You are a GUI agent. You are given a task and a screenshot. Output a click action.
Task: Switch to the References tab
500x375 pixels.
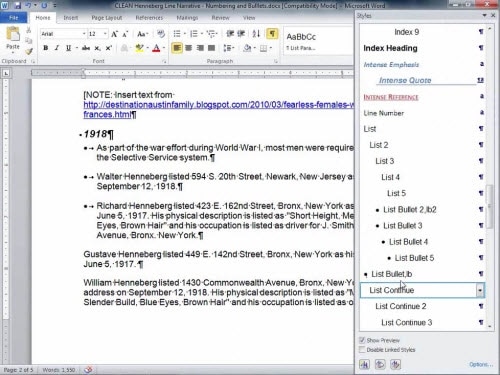149,18
